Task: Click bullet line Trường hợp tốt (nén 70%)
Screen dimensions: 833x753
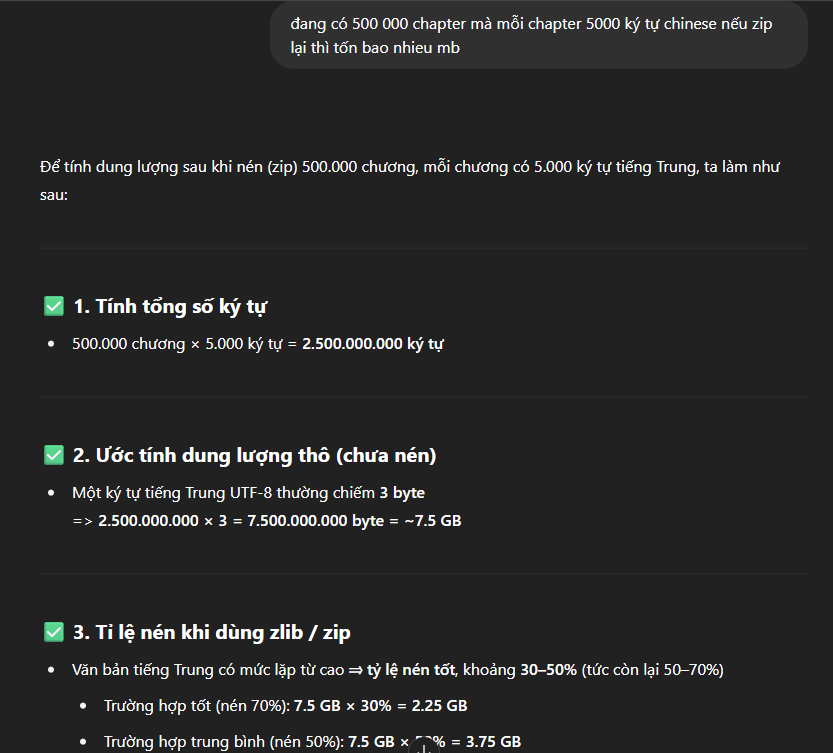Action: [x=285, y=706]
